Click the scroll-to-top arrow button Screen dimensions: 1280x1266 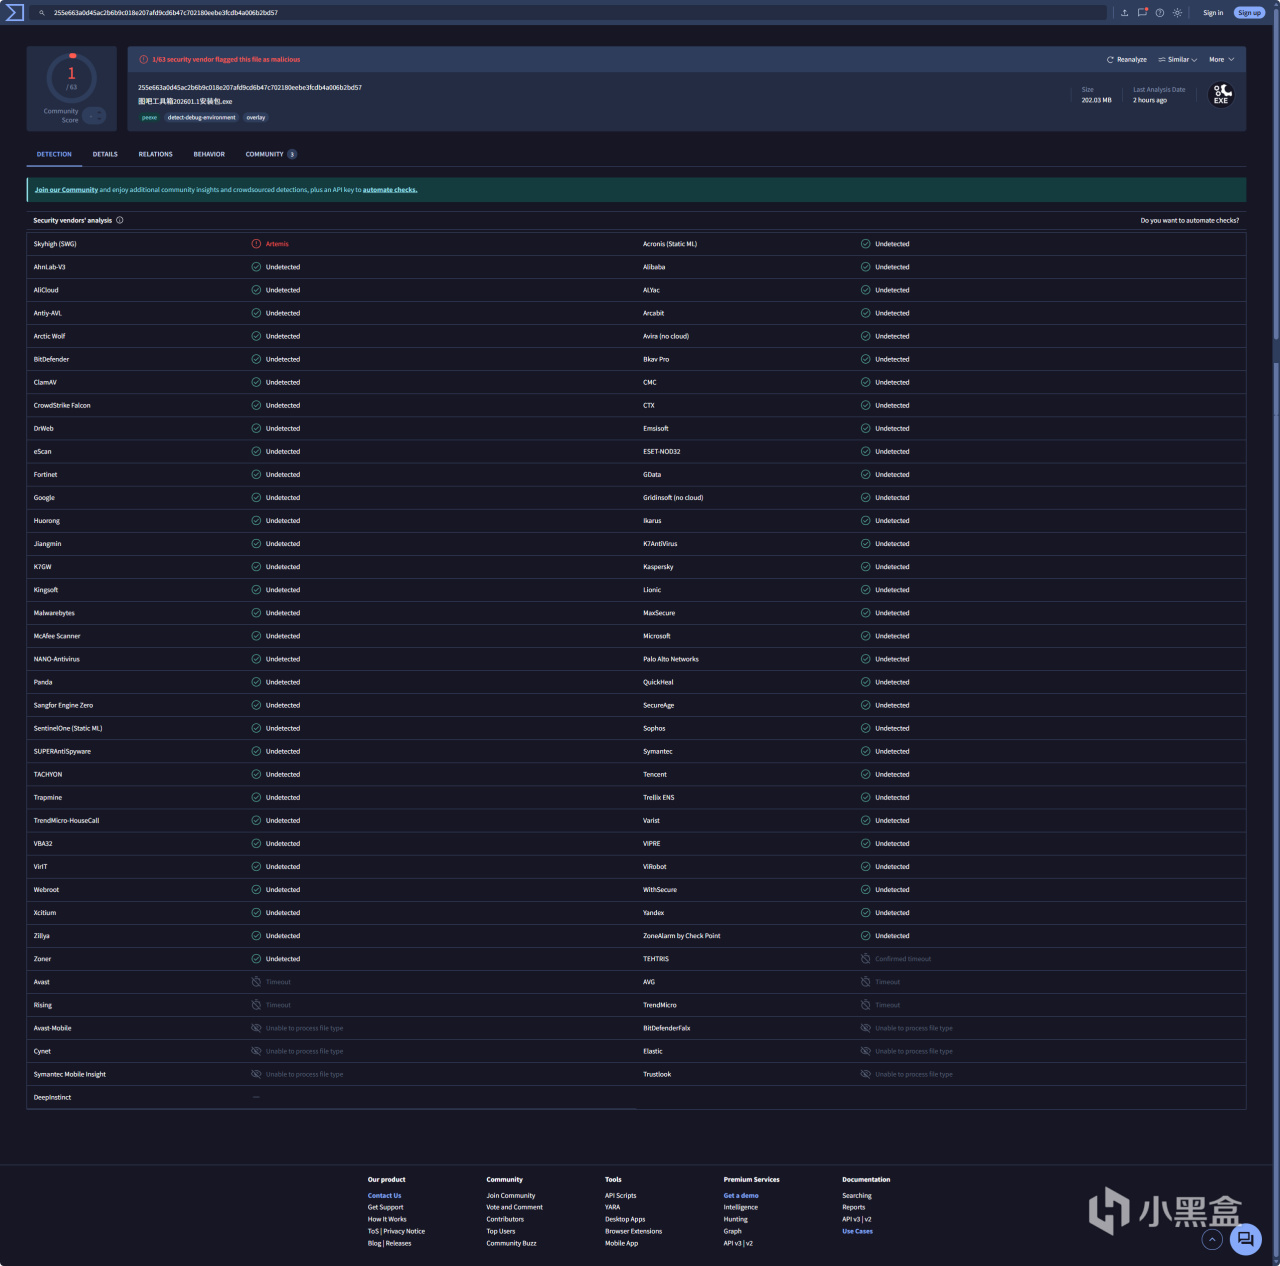pyautogui.click(x=1212, y=1240)
